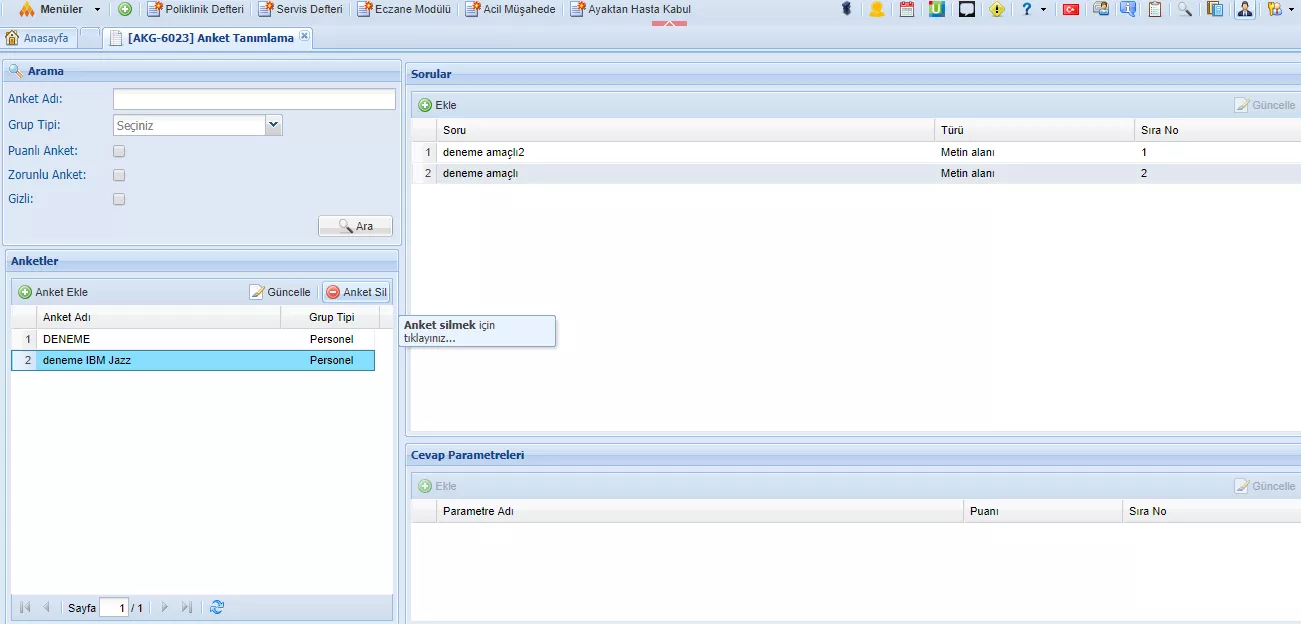Screen dimensions: 1301x624
Task: Click the Anket Sil button
Action: click(x=356, y=292)
